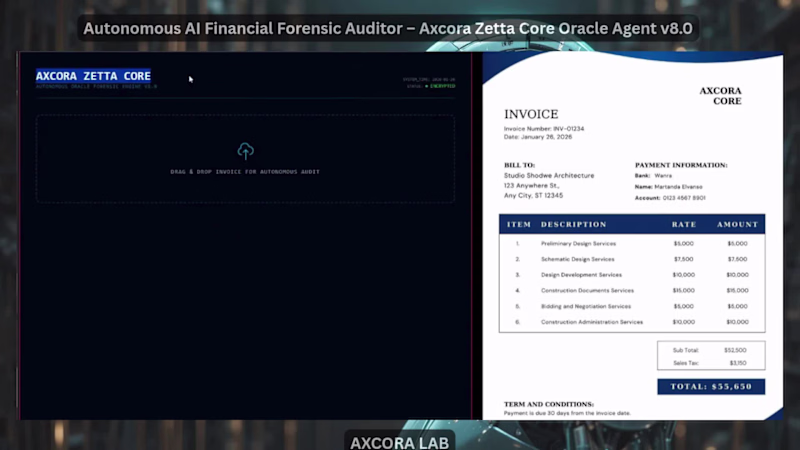Click the drag & drop invoice zone text
This screenshot has width=800, height=450.
pyautogui.click(x=245, y=172)
